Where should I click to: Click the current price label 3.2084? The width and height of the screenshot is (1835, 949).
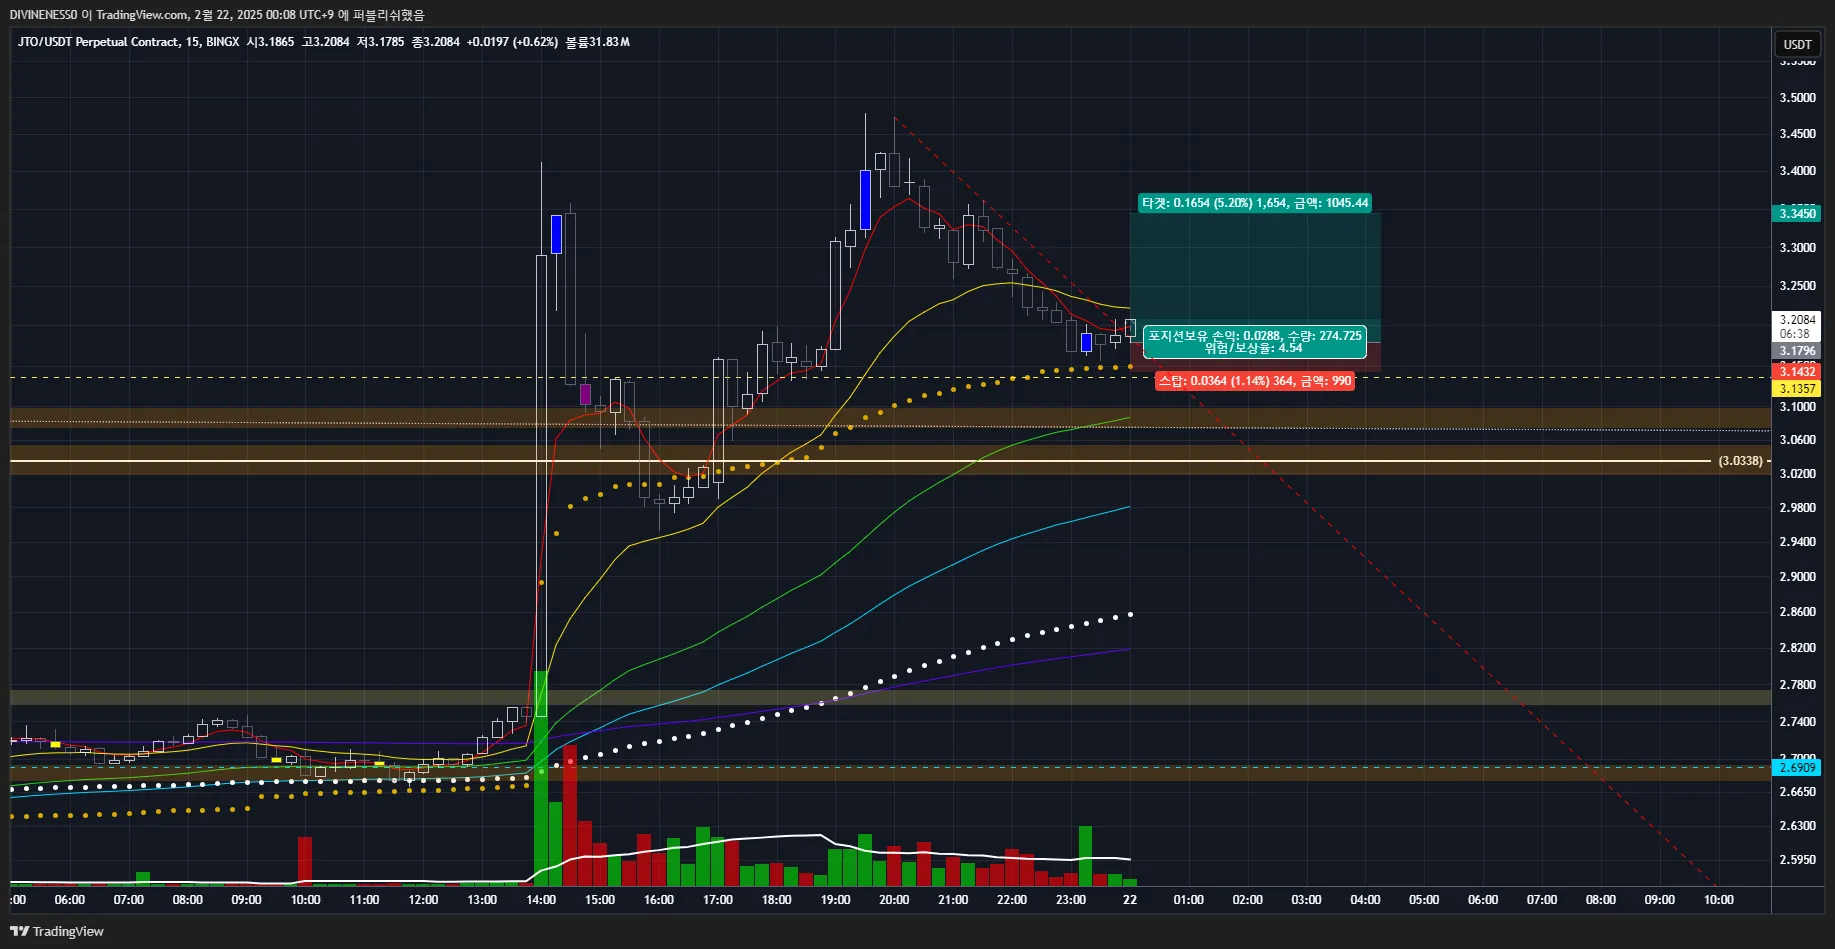click(x=1797, y=320)
